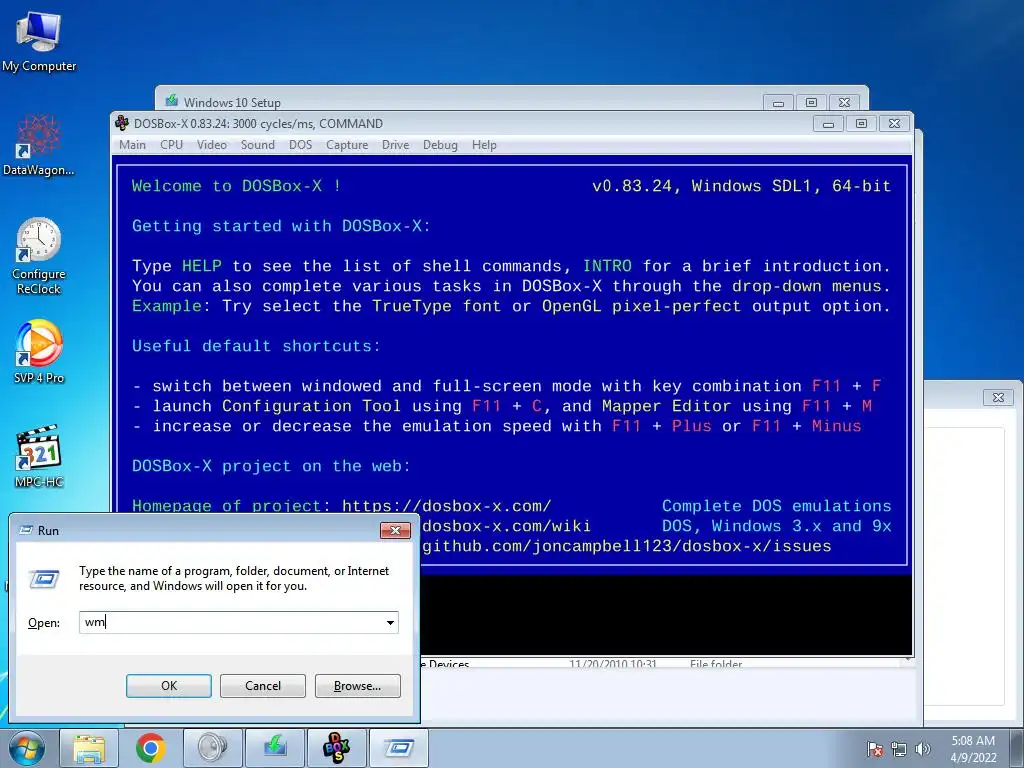Minimize the DOSBox-X window
Viewport: 1024px width, 768px height.
pyautogui.click(x=828, y=123)
